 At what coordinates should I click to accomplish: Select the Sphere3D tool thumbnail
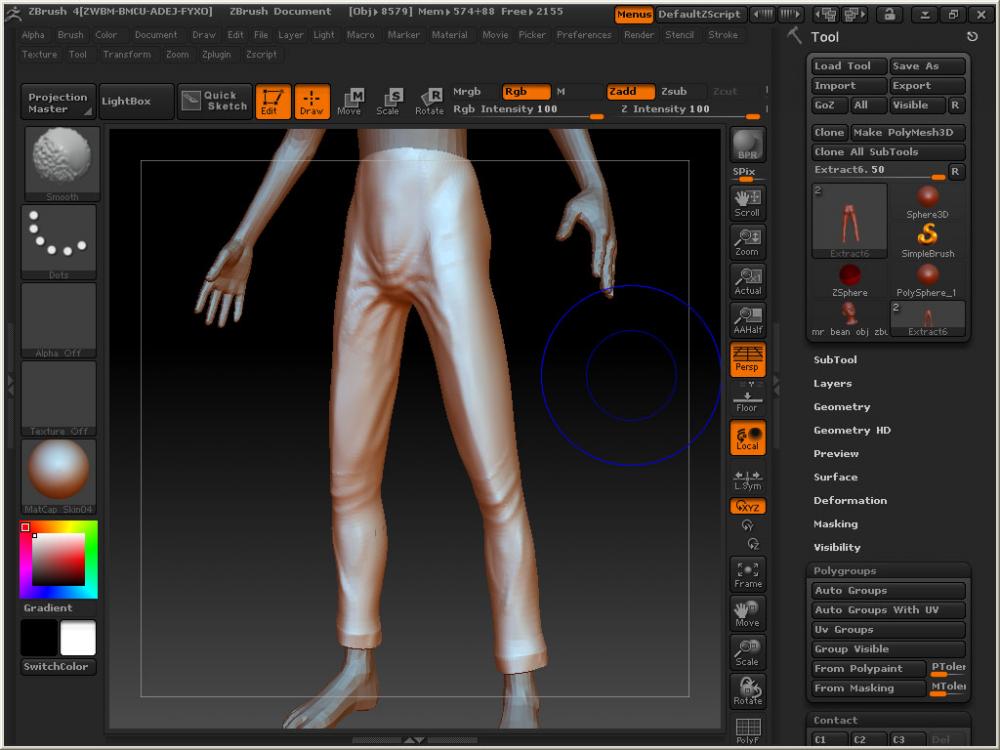point(927,200)
